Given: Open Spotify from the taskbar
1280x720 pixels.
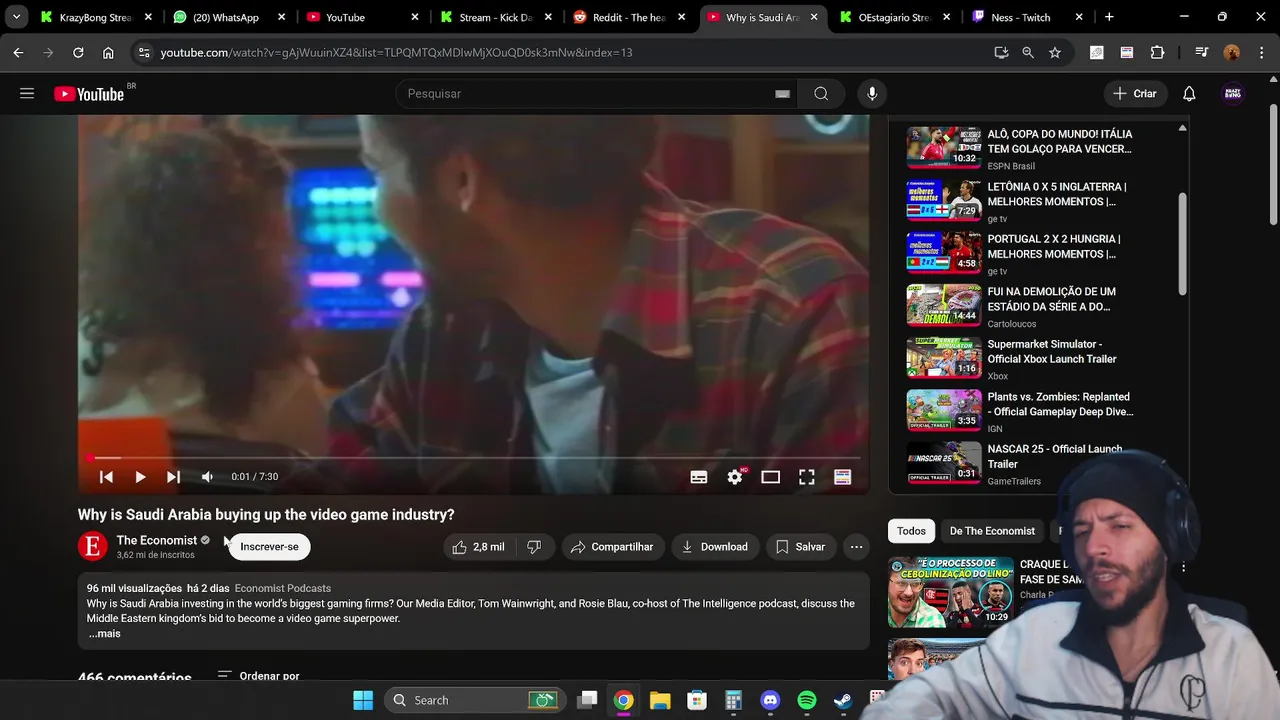Looking at the screenshot, I should pos(807,700).
